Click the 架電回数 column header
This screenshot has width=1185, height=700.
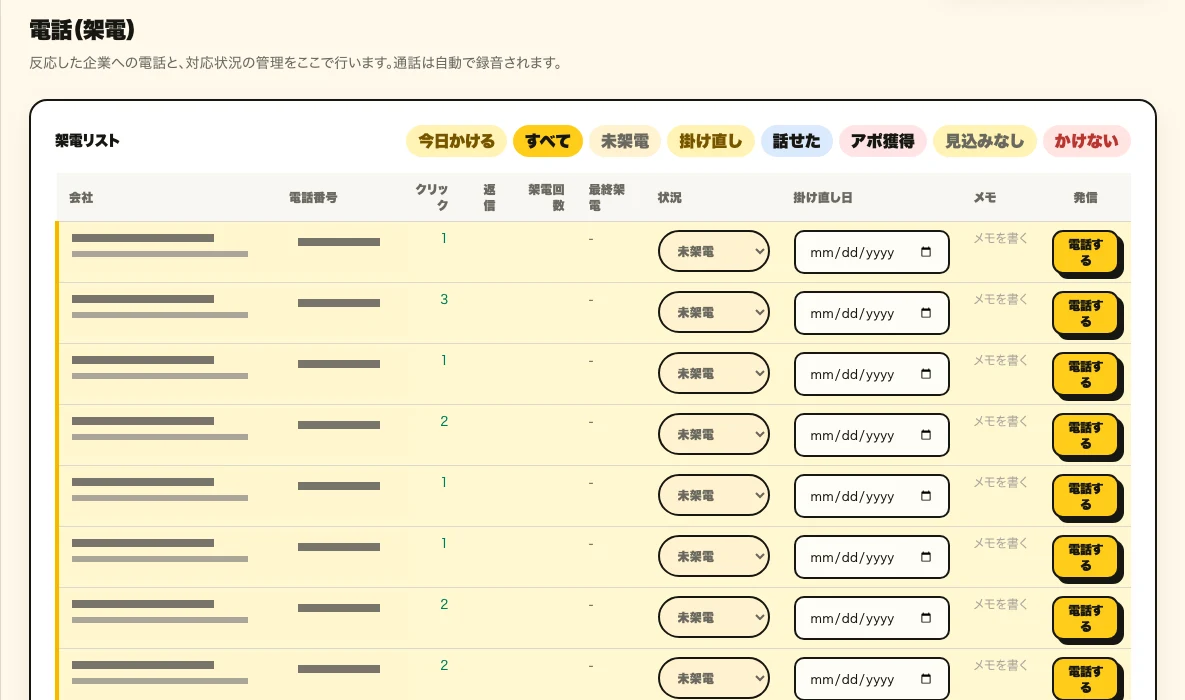click(546, 197)
